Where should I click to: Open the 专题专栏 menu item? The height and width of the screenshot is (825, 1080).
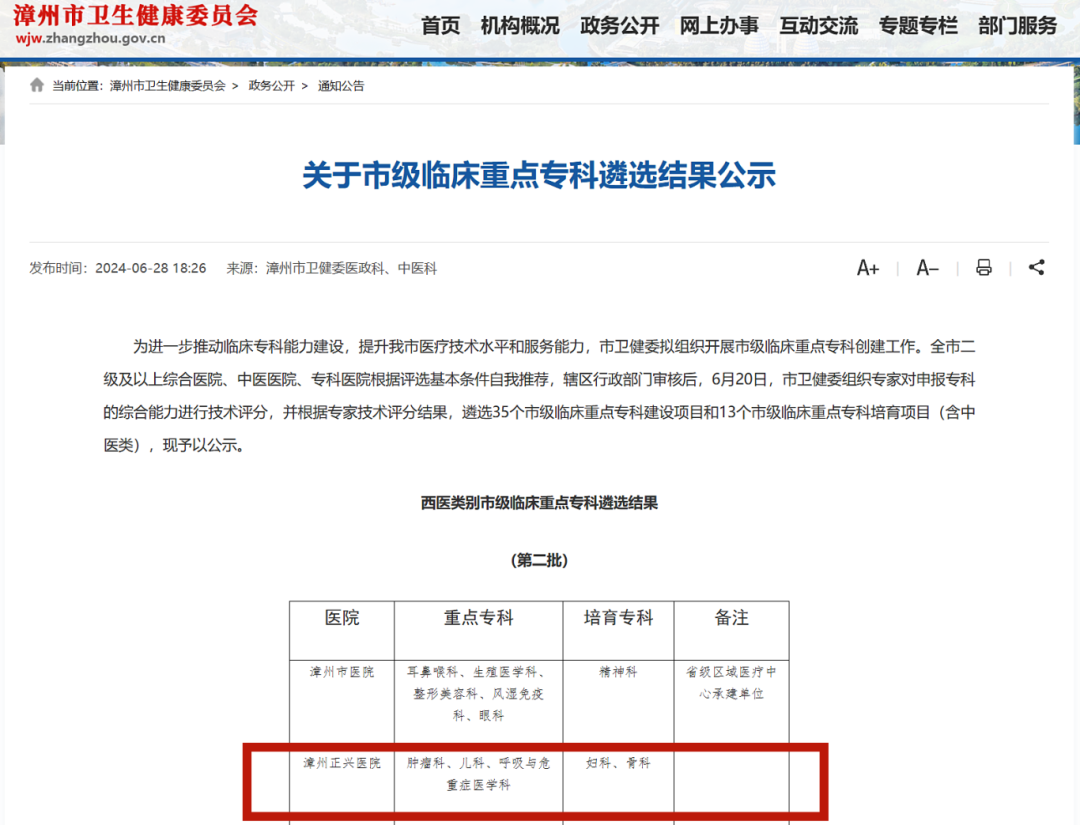tap(918, 26)
